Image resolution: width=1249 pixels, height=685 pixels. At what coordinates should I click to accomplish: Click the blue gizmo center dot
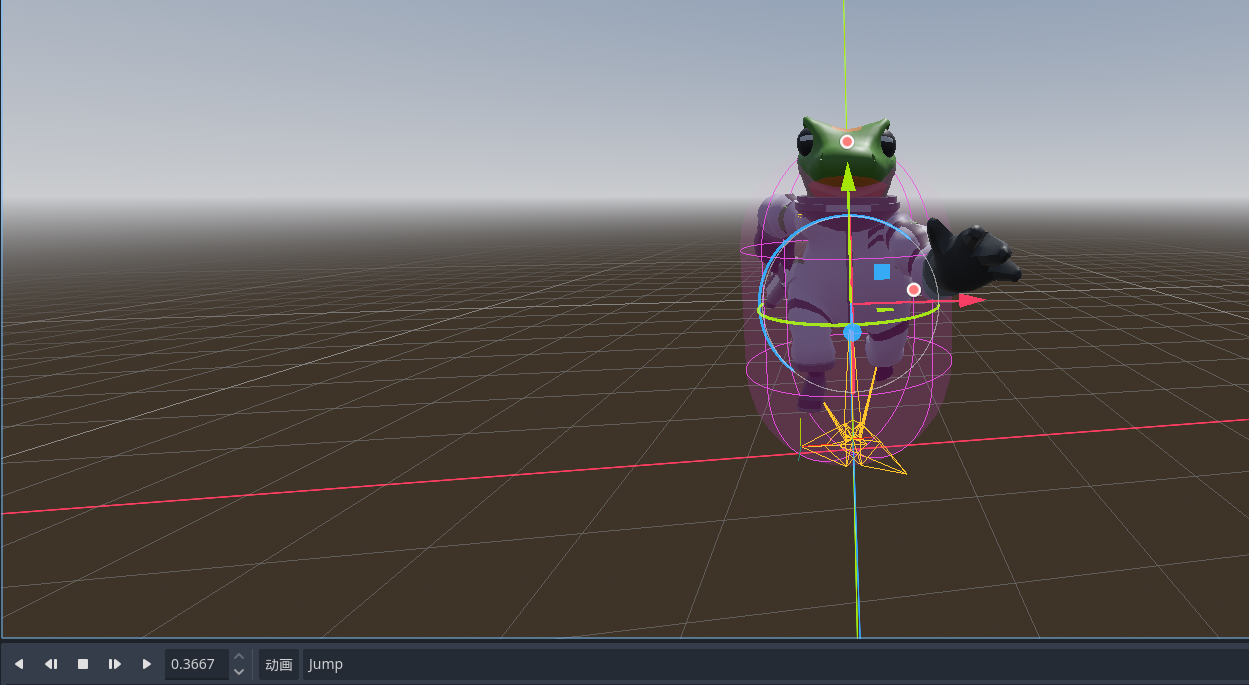852,332
